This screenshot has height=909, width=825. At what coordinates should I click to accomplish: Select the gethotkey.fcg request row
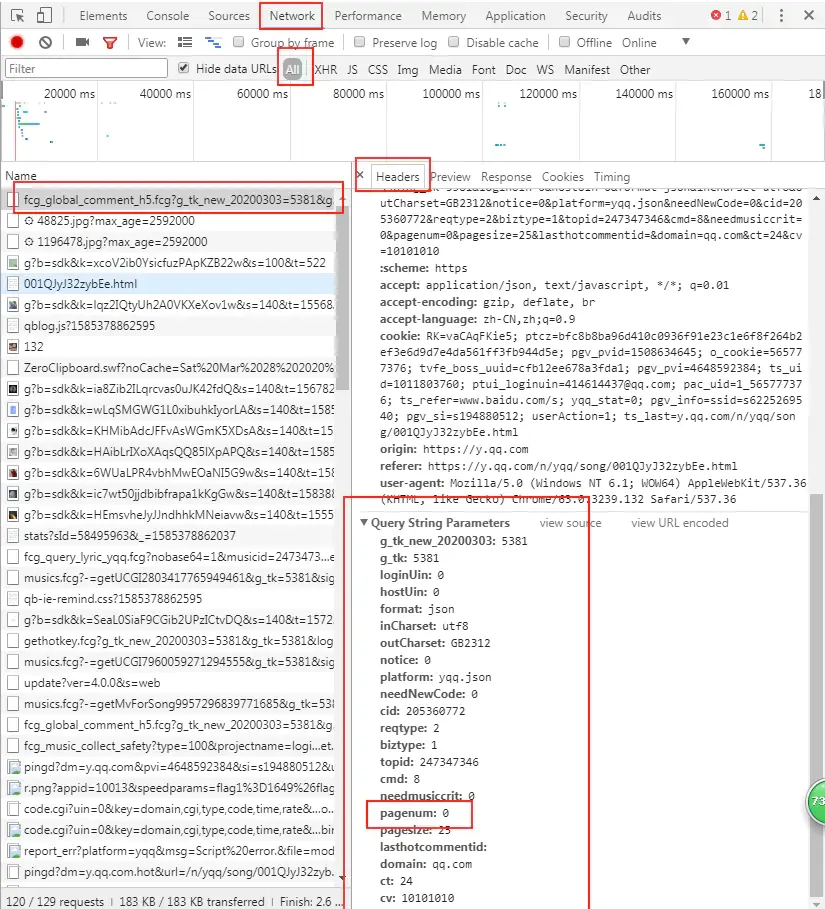point(170,641)
